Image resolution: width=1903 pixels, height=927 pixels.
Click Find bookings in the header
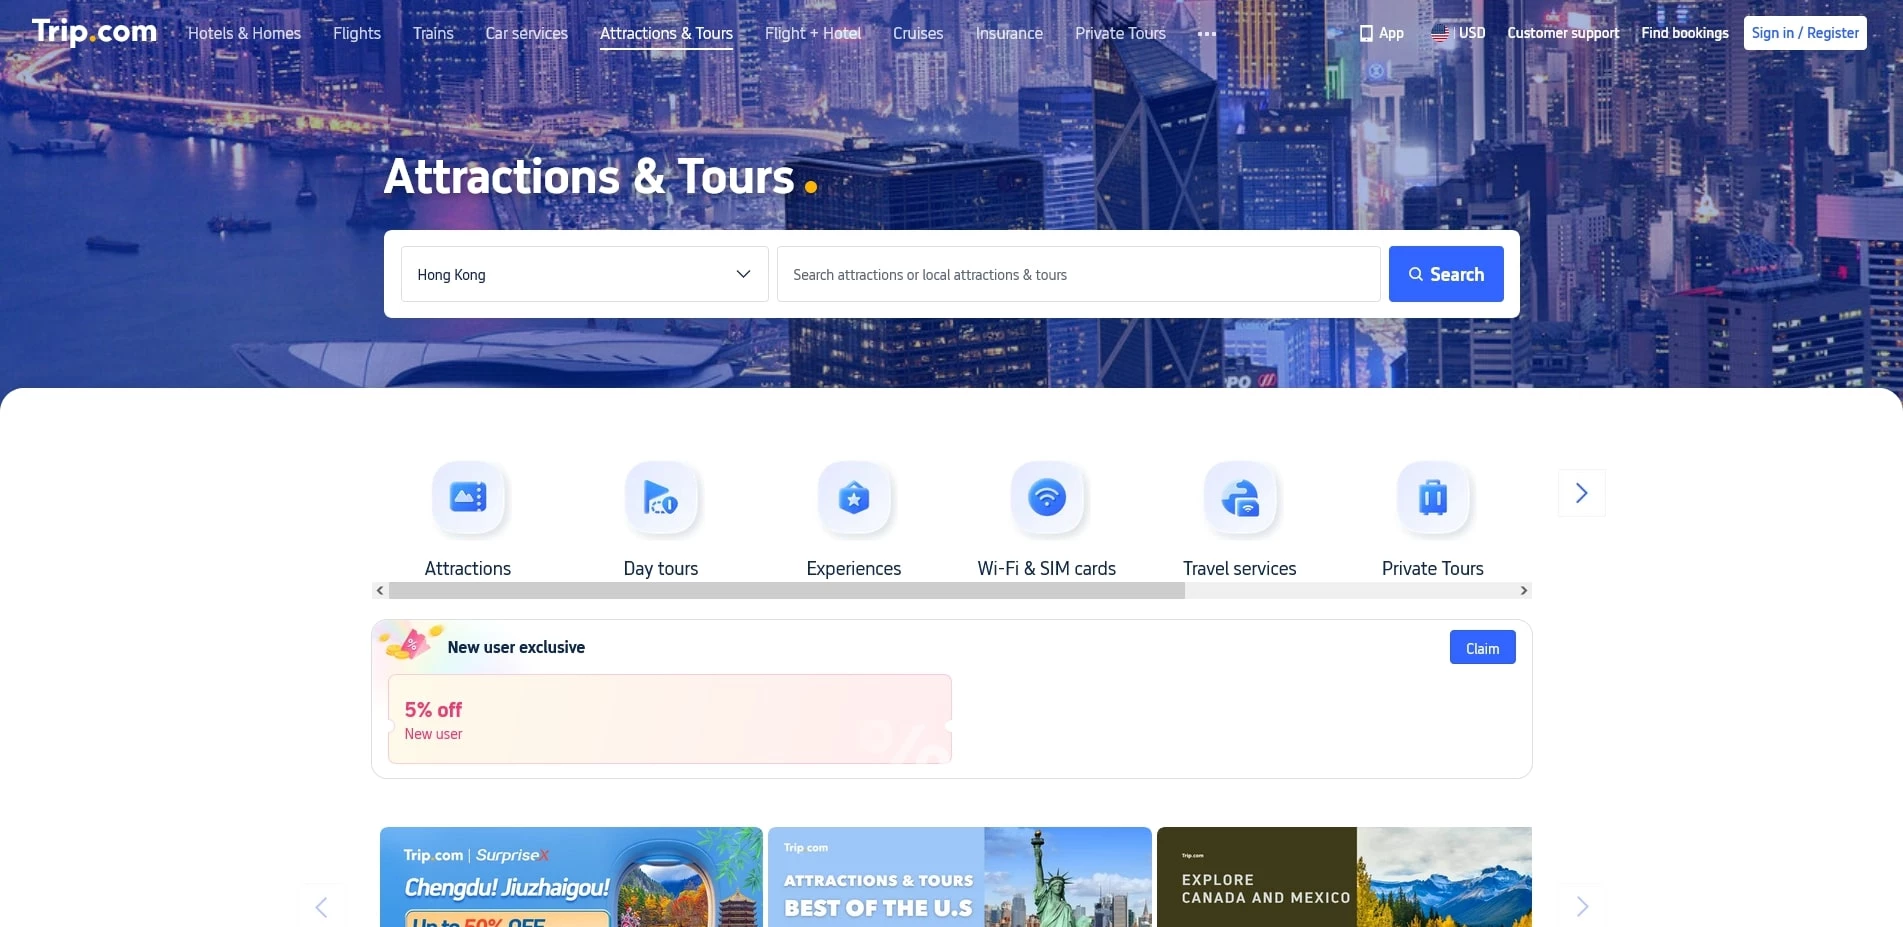[x=1684, y=32]
